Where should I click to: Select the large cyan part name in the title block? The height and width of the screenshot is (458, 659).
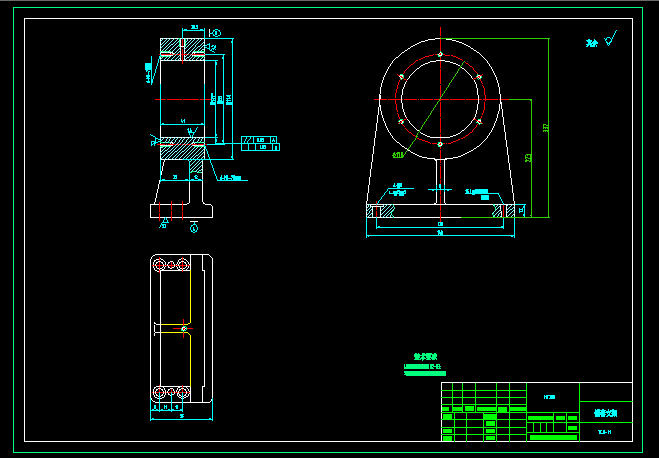point(606,413)
